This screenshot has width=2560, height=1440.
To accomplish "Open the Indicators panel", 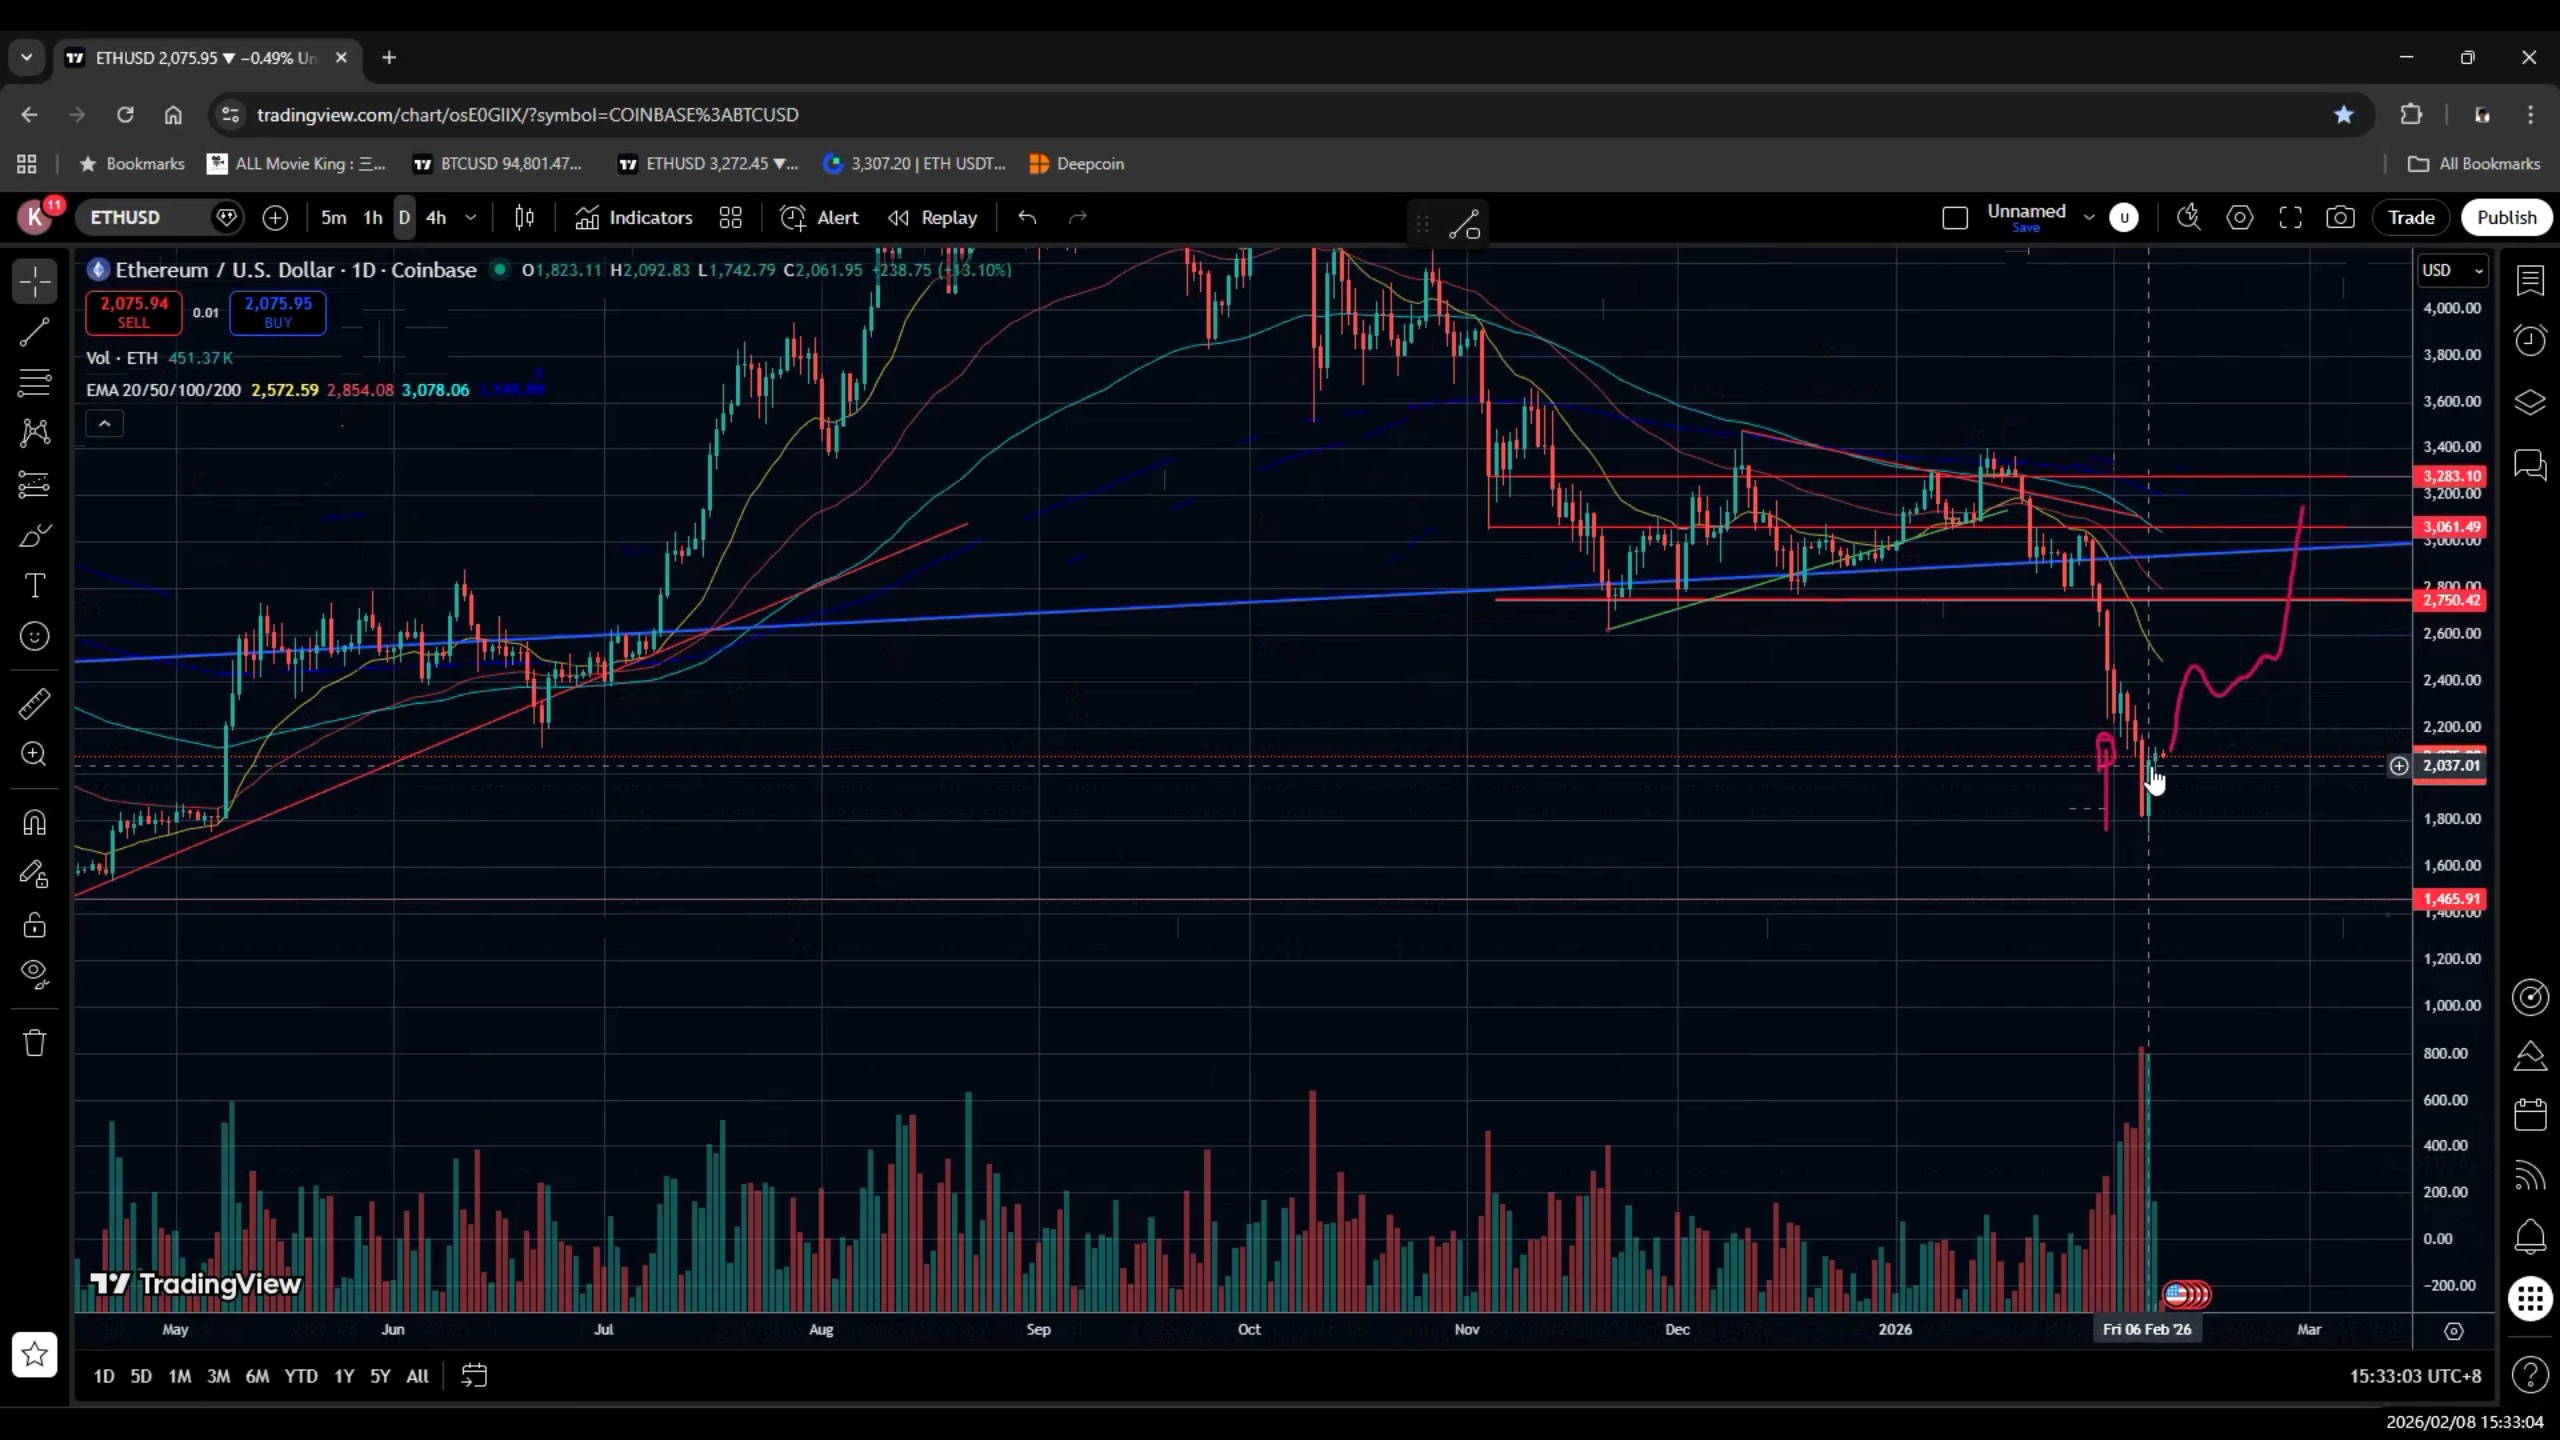I will [x=634, y=218].
